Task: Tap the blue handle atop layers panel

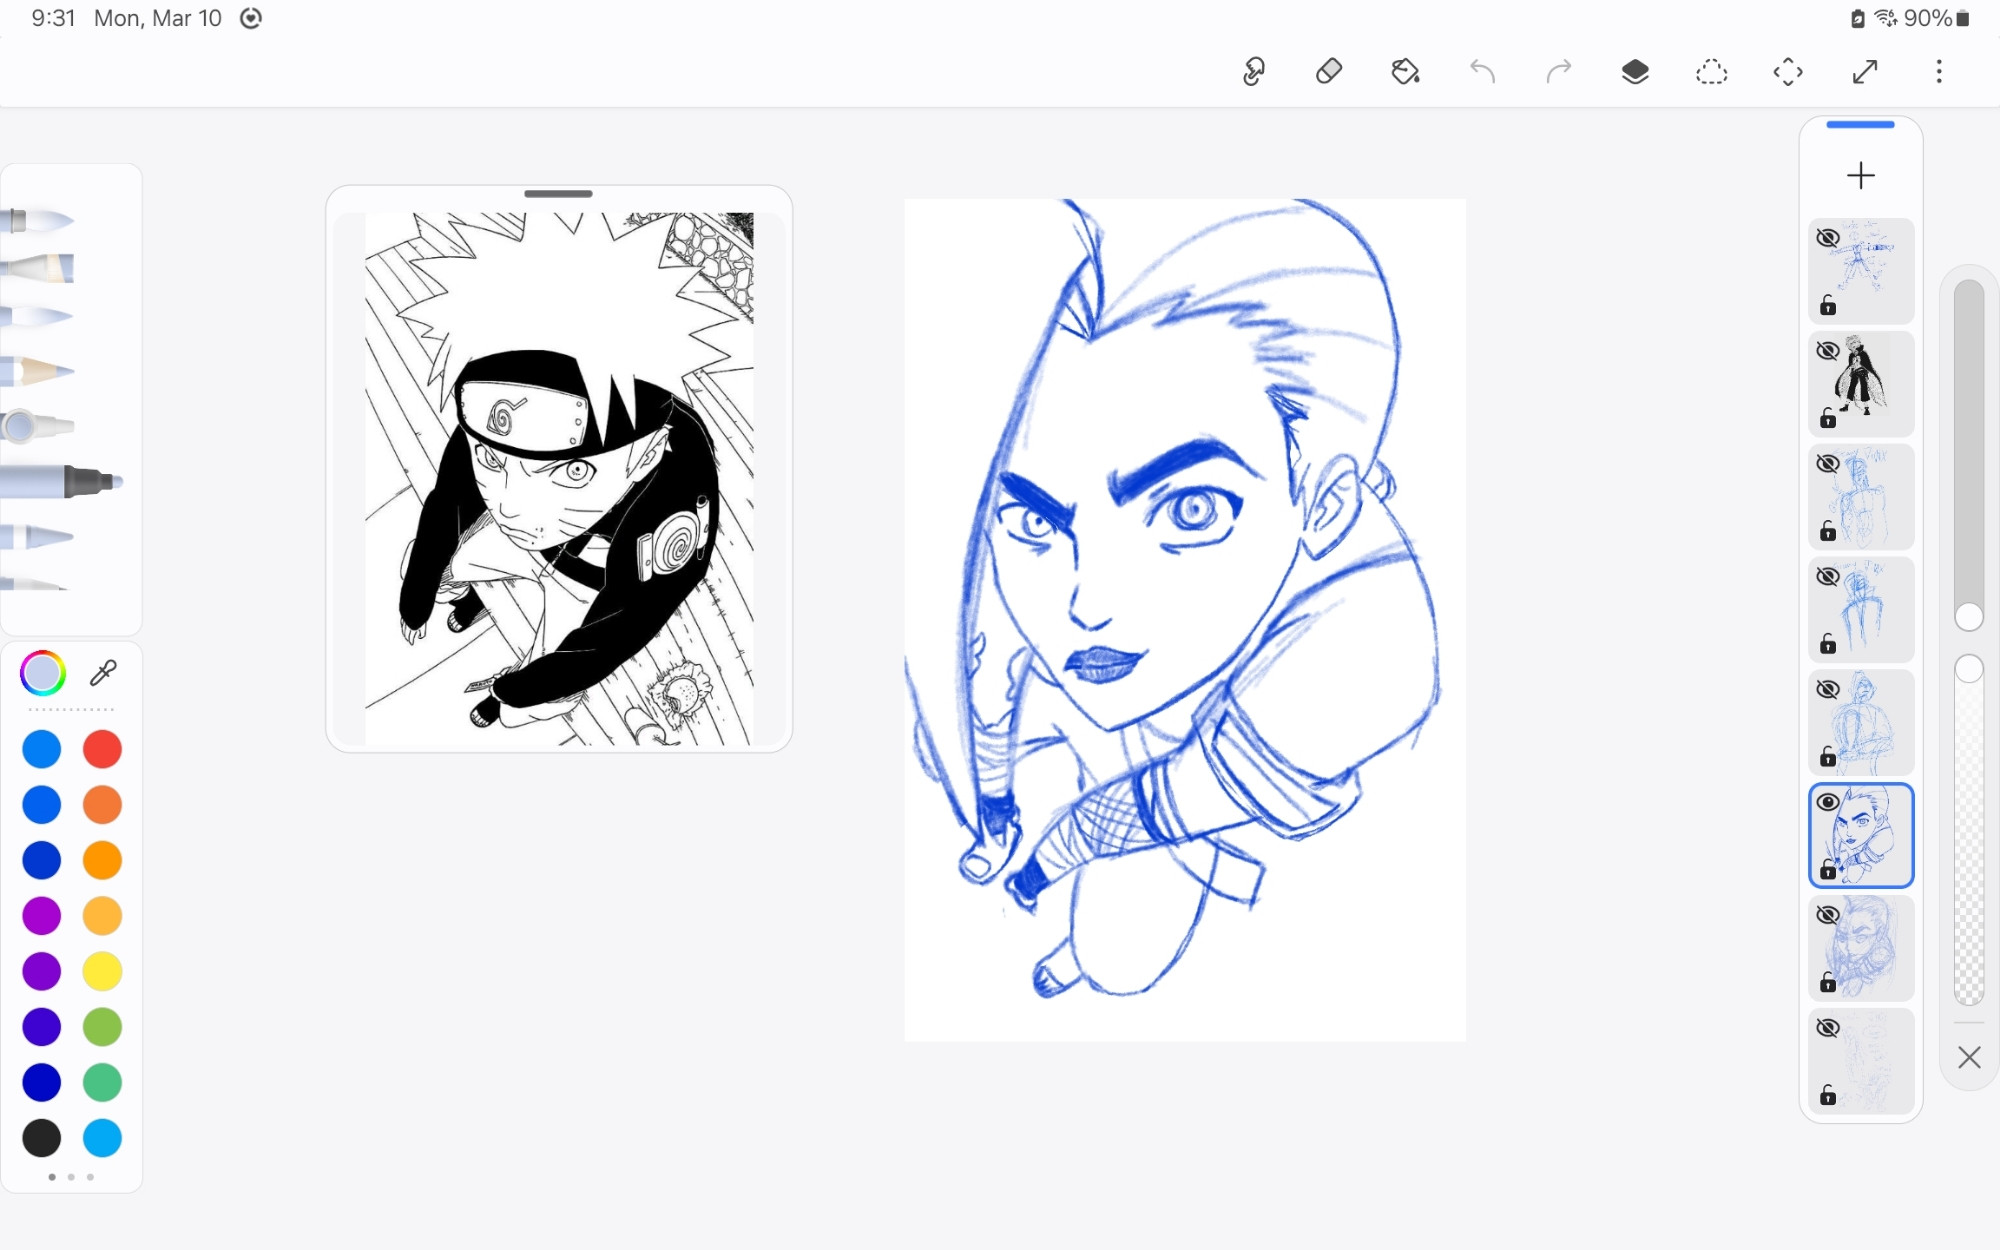Action: [1860, 125]
